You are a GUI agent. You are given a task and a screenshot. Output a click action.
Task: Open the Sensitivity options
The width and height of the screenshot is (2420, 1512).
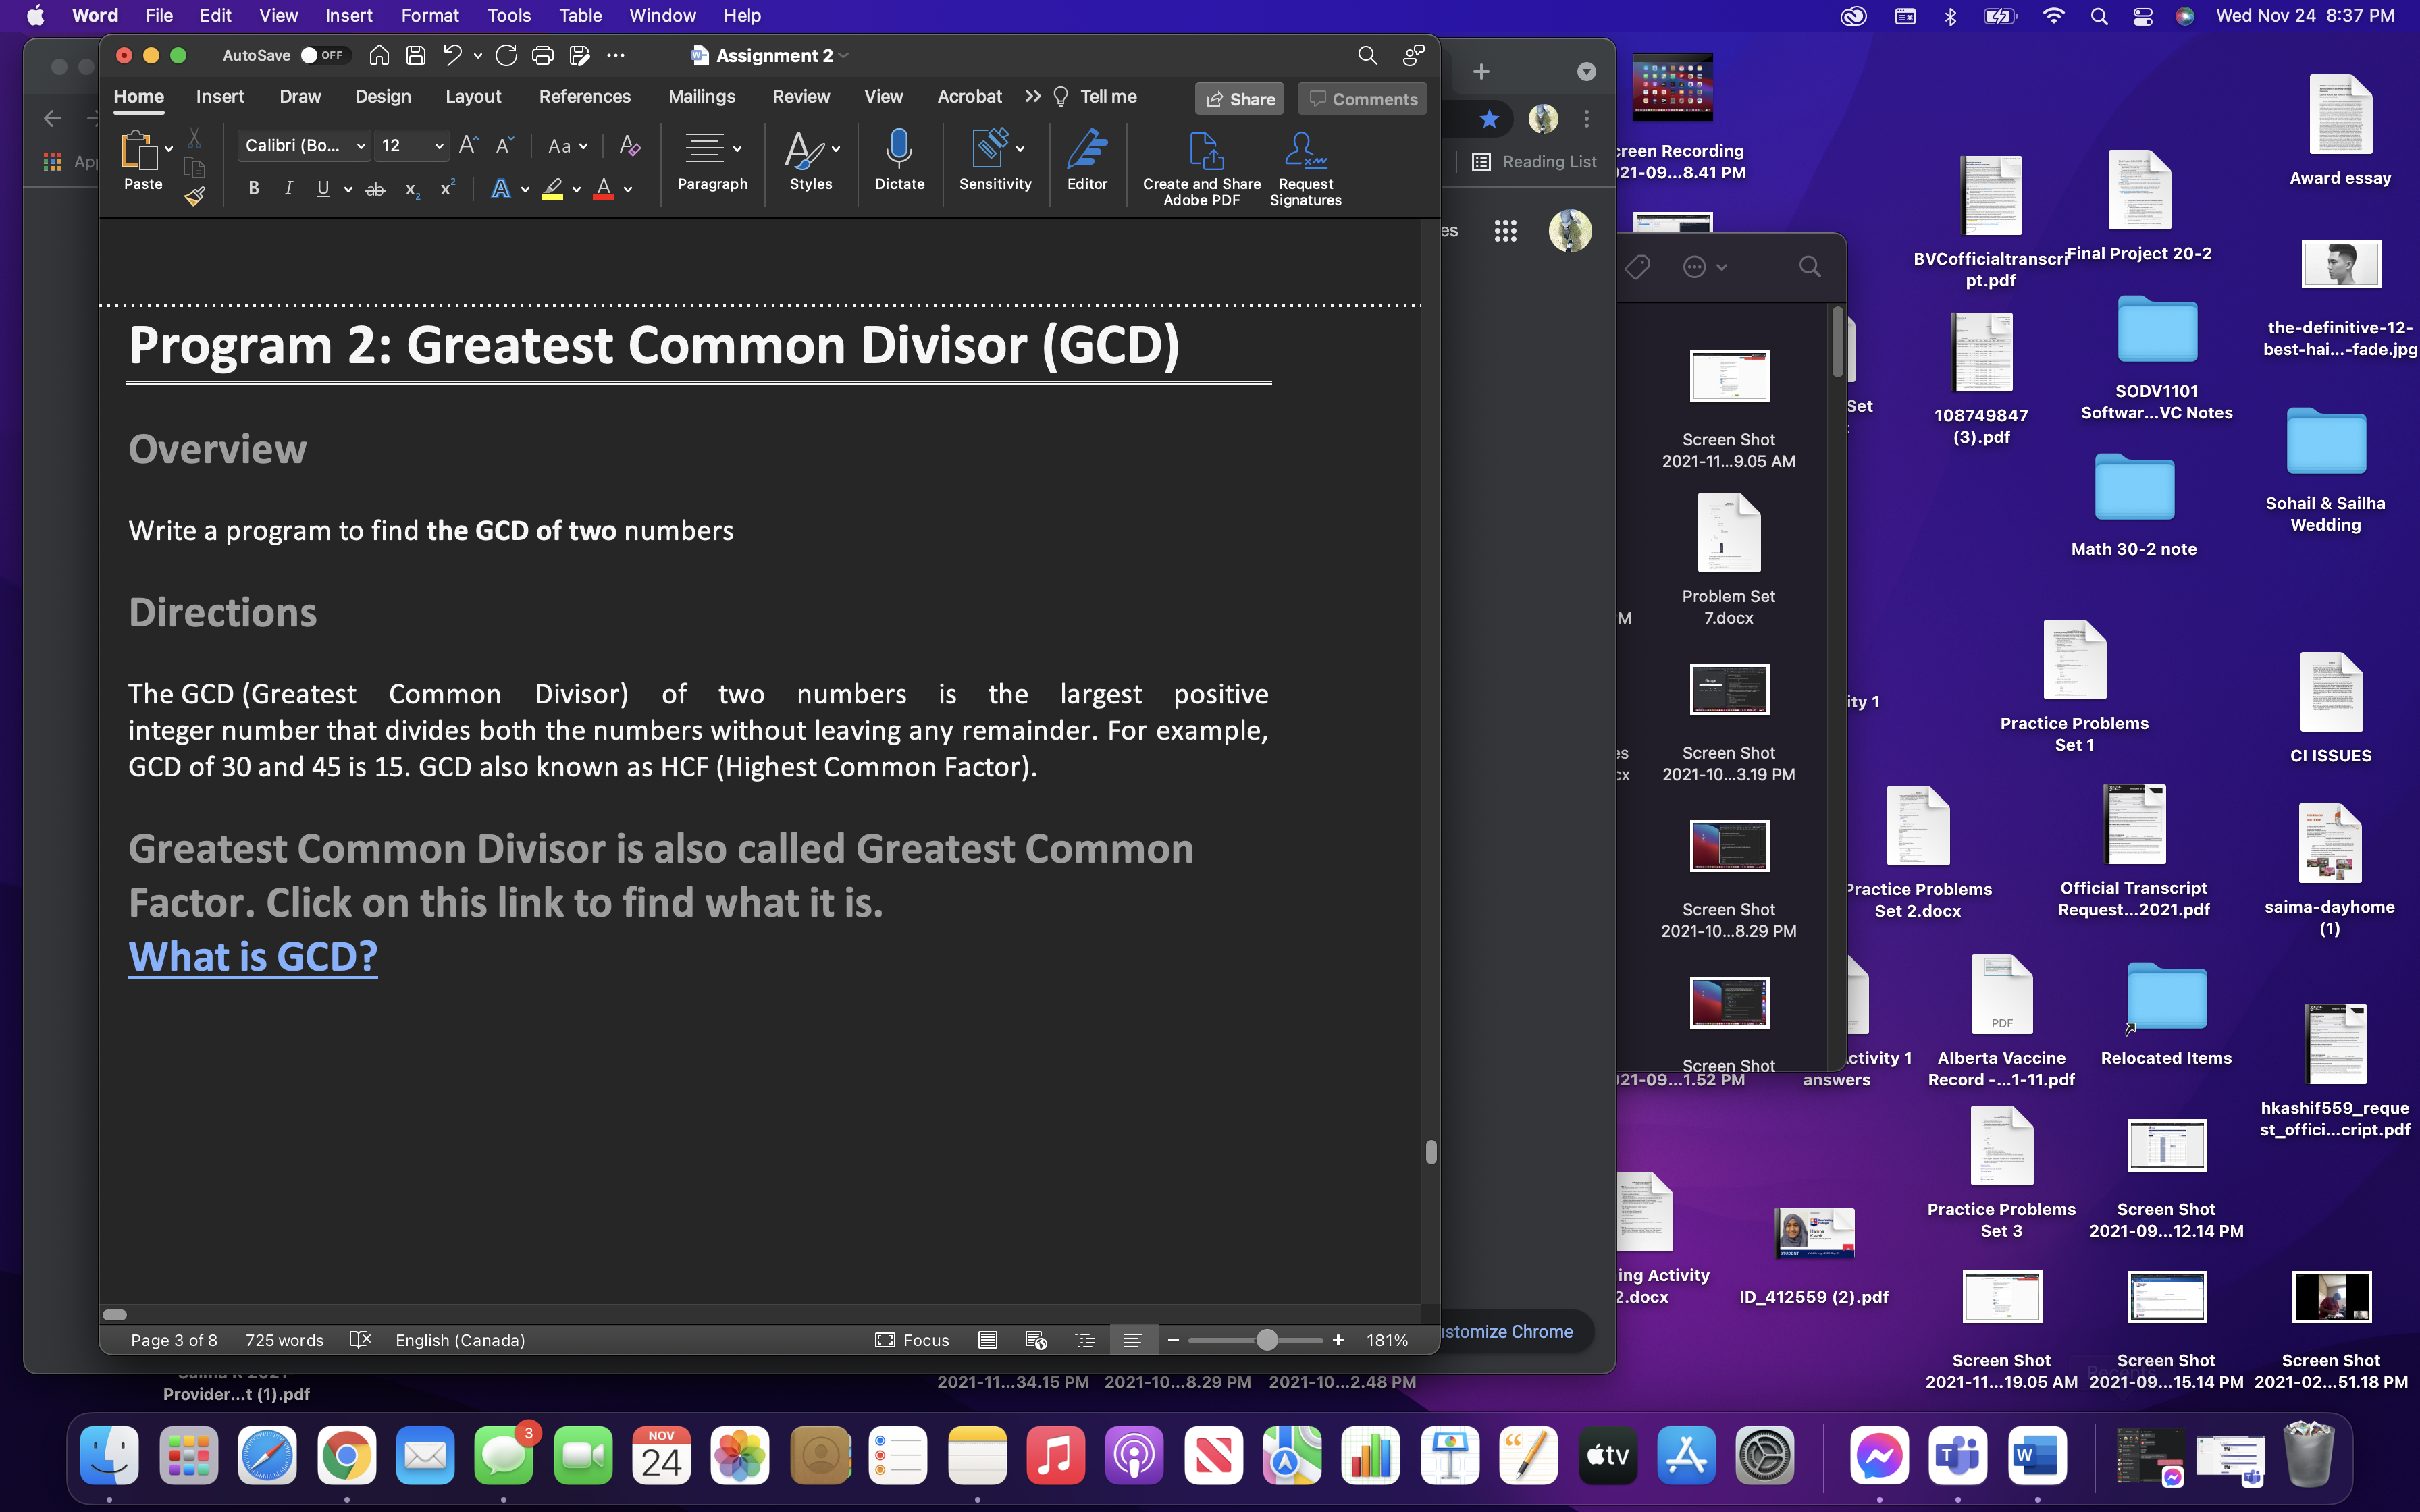tap(993, 160)
